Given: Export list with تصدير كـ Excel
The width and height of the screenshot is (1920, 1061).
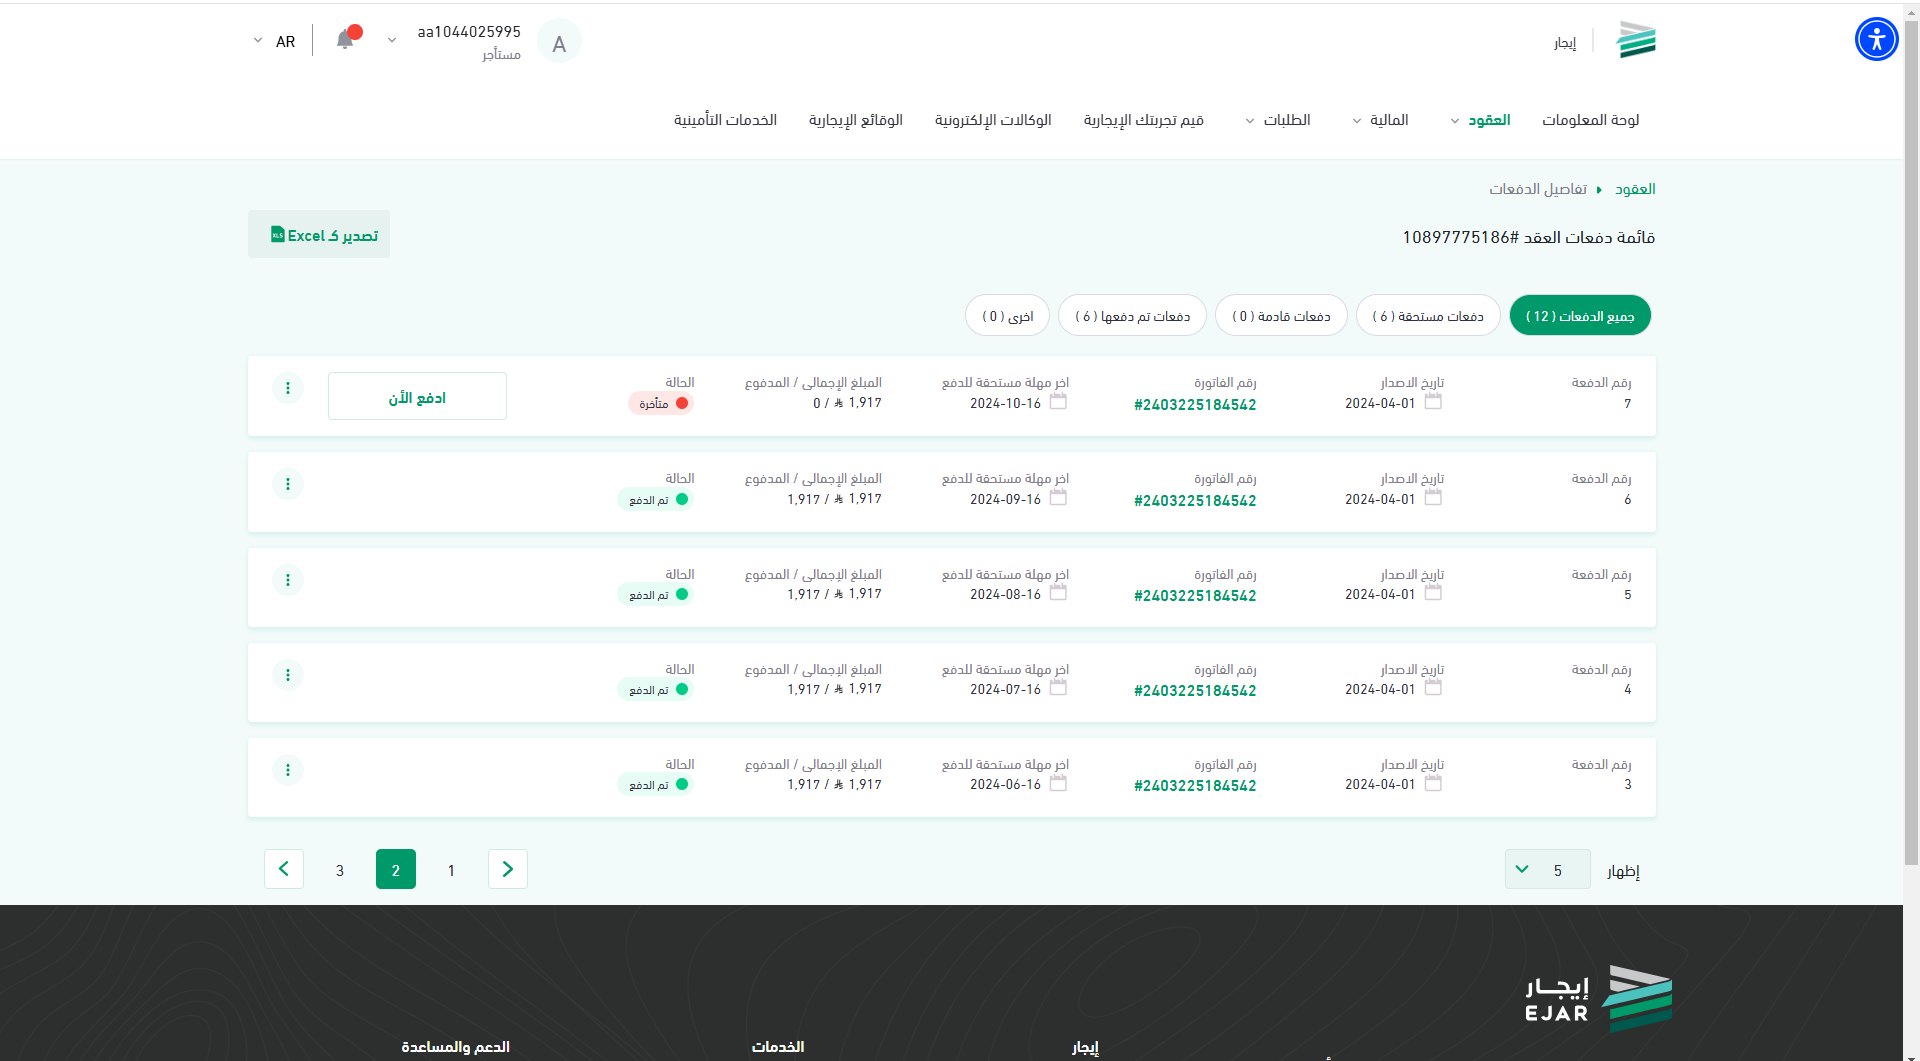Looking at the screenshot, I should click(x=319, y=235).
